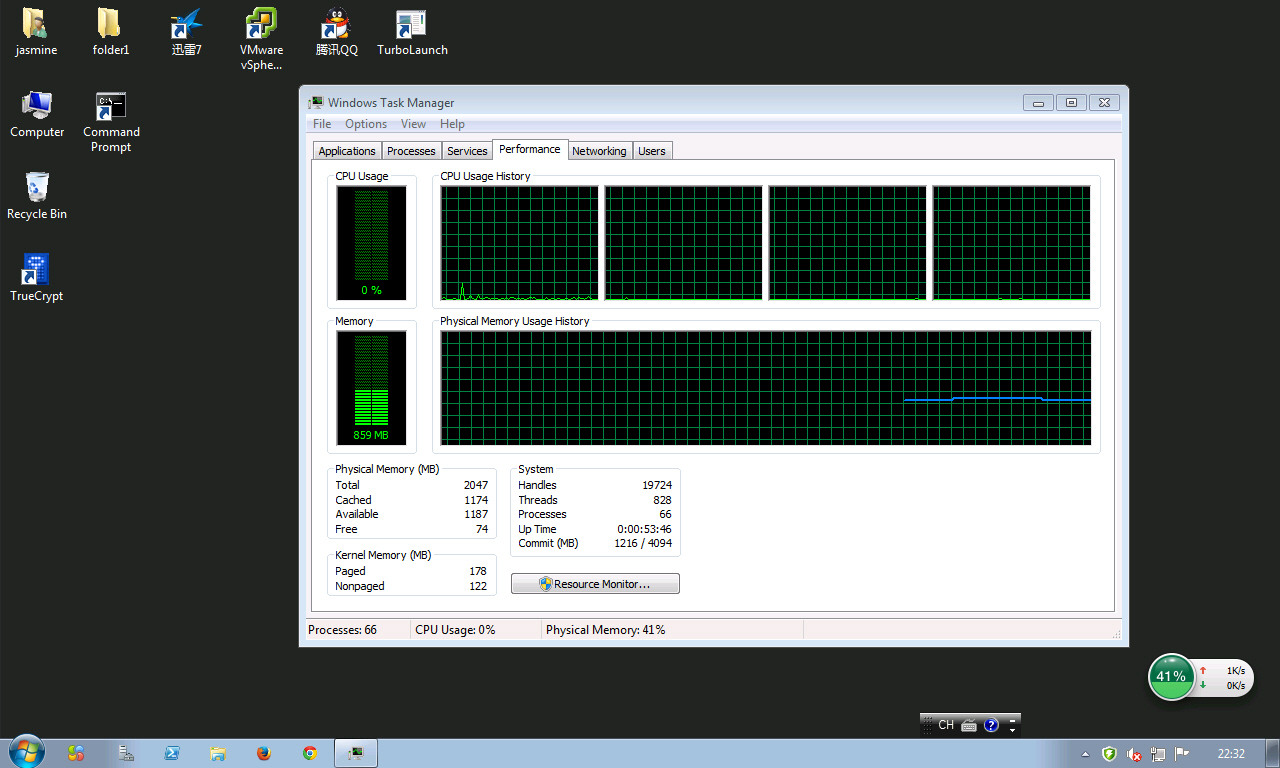Launch PowerShell from the taskbar
Image resolution: width=1280 pixels, height=768 pixels.
tap(172, 753)
